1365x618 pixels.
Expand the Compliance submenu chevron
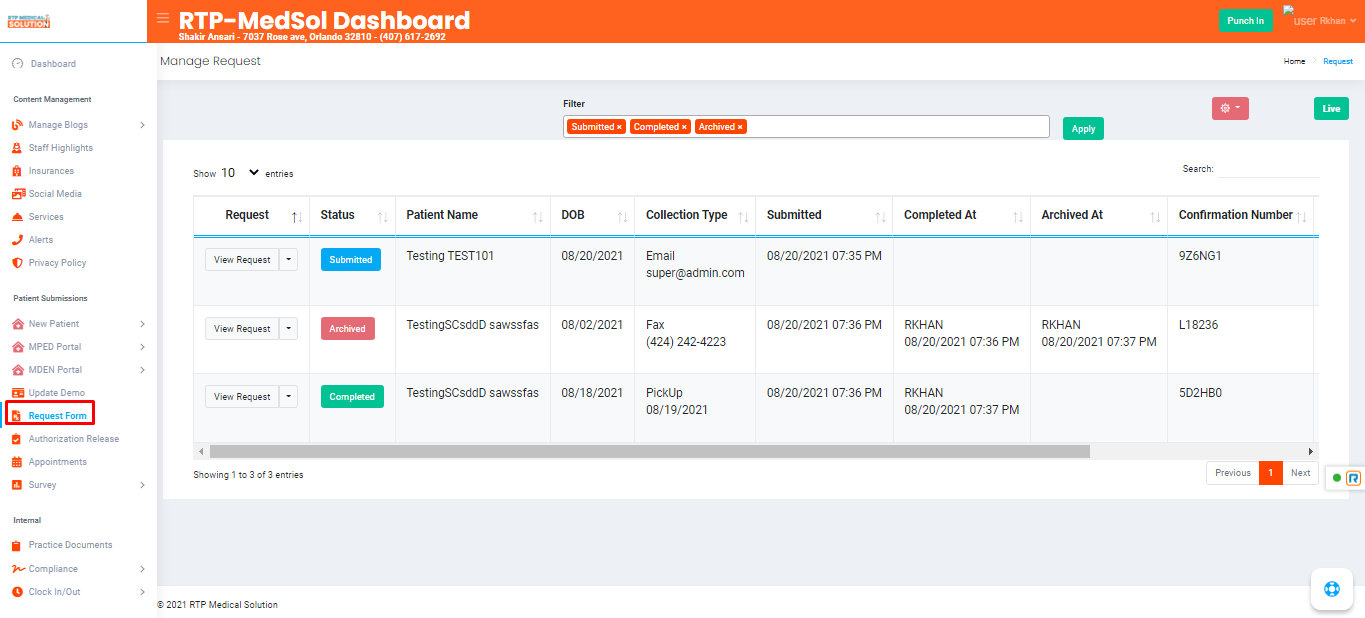142,569
